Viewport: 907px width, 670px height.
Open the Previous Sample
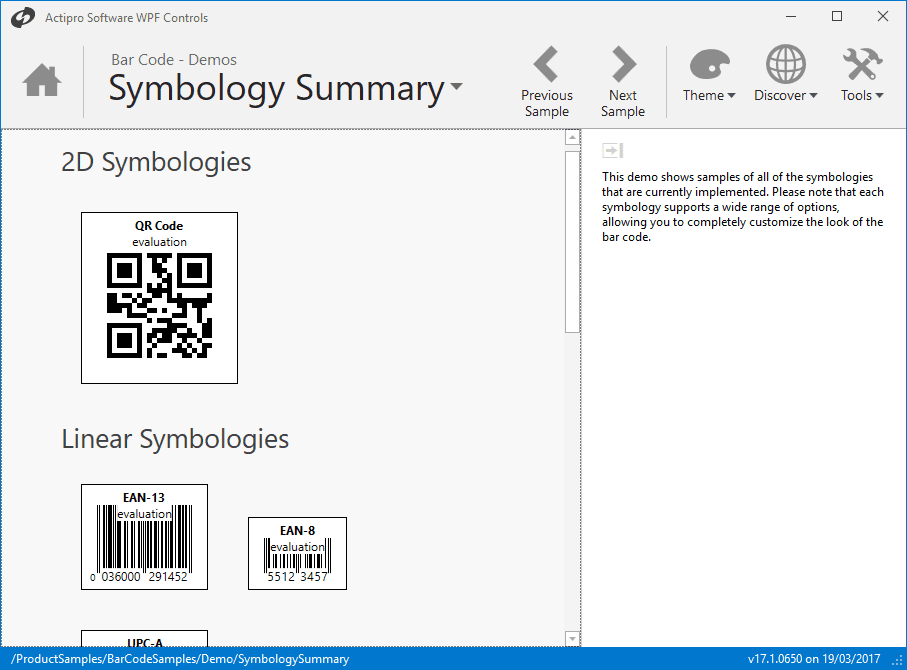click(547, 82)
